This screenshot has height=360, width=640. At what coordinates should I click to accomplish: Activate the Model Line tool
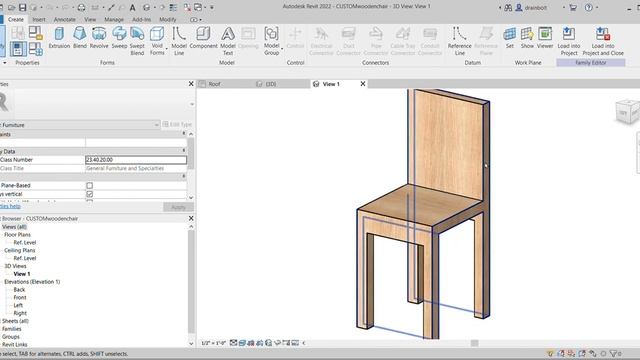(x=179, y=41)
